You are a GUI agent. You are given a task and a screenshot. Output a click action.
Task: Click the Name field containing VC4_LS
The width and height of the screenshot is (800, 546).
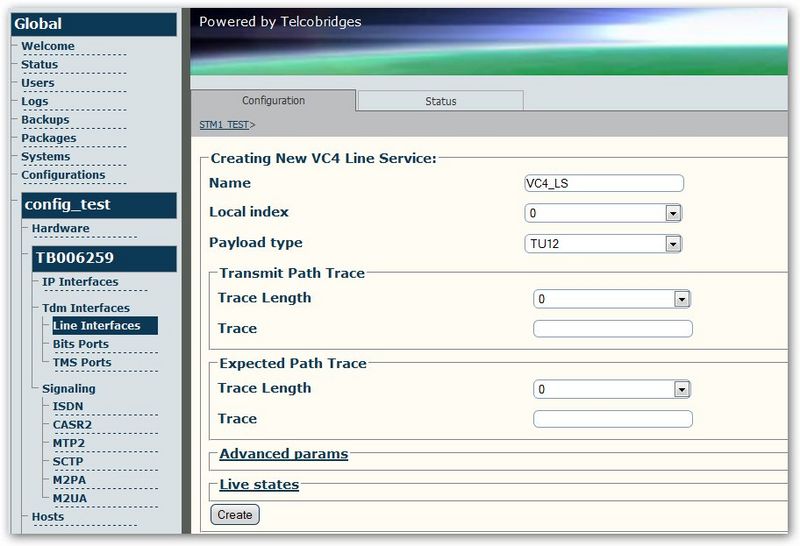click(x=604, y=183)
